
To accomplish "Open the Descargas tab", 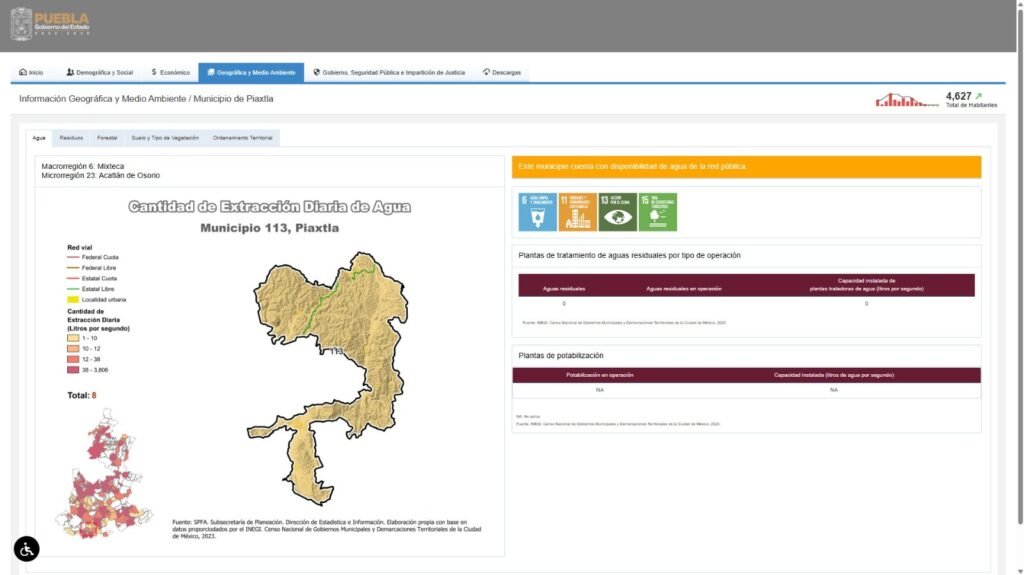I will click(500, 73).
